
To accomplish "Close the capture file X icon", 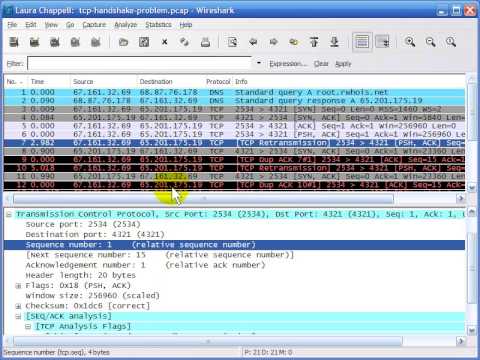I will pos(164,42).
